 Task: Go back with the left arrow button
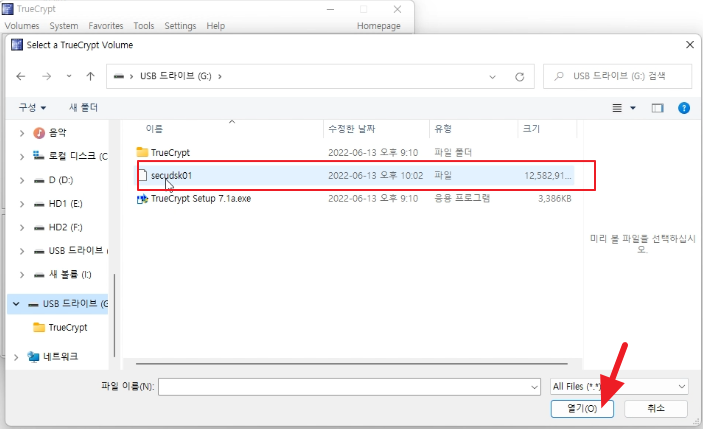pyautogui.click(x=21, y=76)
